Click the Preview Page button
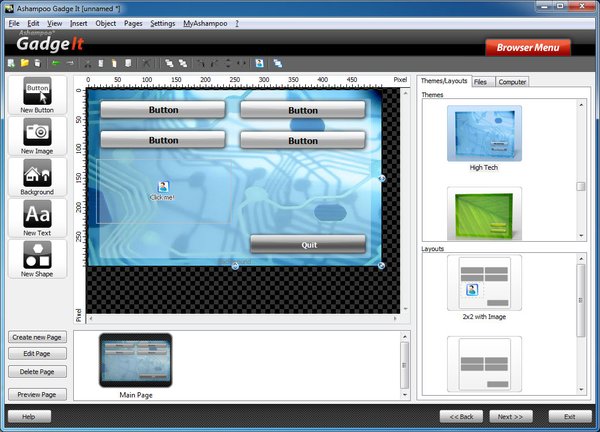 point(38,394)
